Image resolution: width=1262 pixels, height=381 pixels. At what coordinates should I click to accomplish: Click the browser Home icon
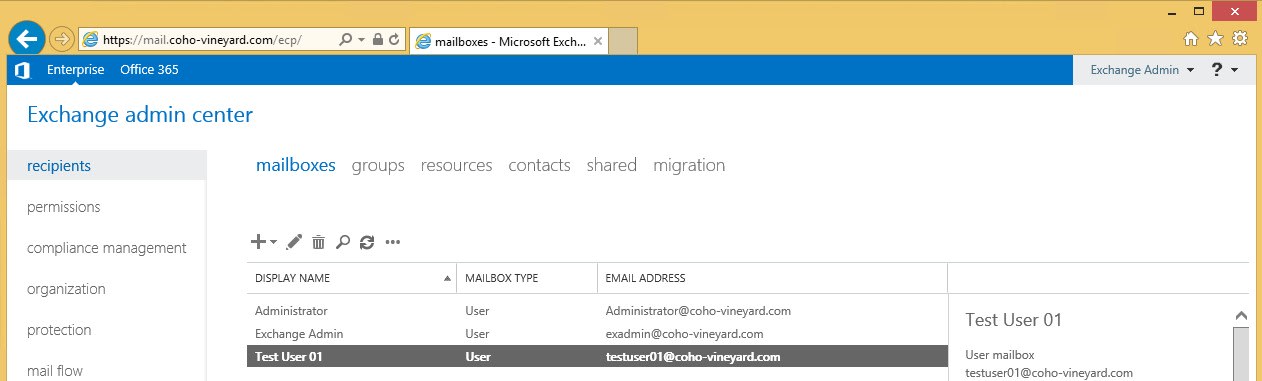coord(1191,39)
